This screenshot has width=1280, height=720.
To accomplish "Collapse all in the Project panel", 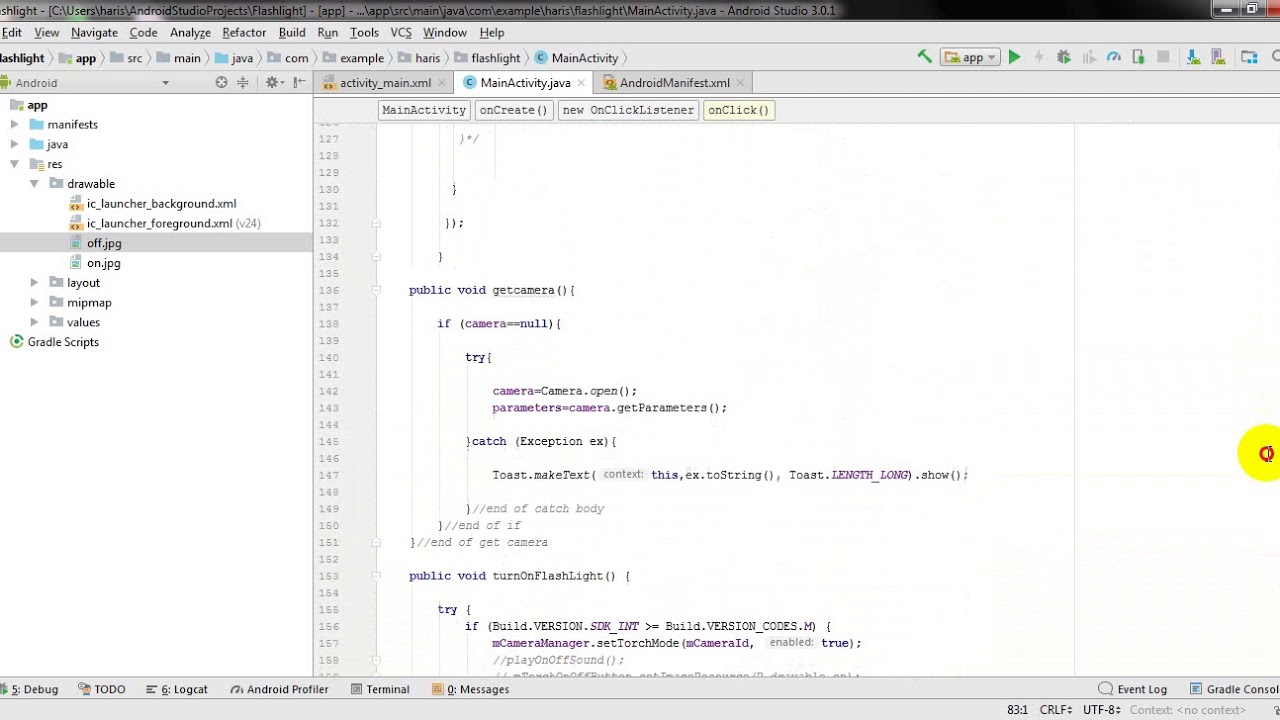I will pos(242,83).
